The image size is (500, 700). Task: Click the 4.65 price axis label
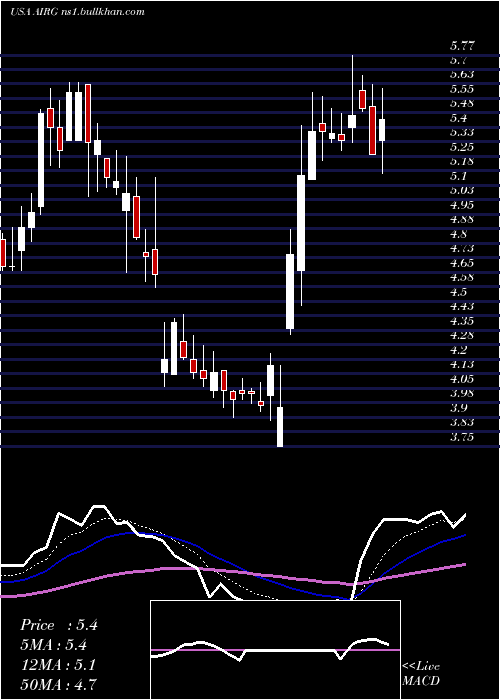click(462, 263)
